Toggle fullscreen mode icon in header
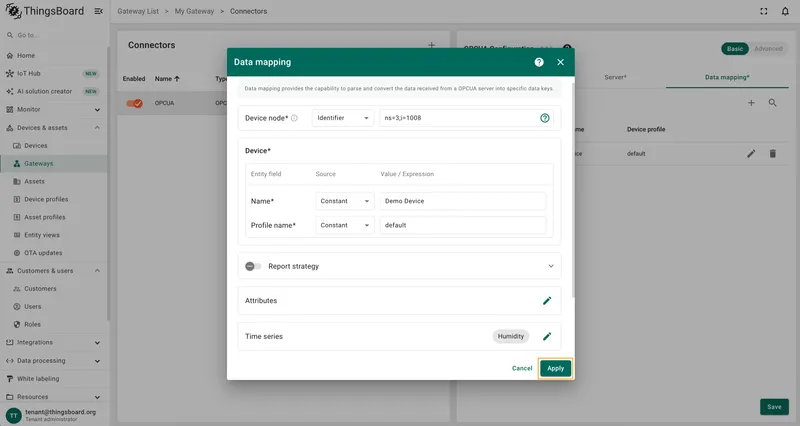This screenshot has height=426, width=800. point(764,11)
